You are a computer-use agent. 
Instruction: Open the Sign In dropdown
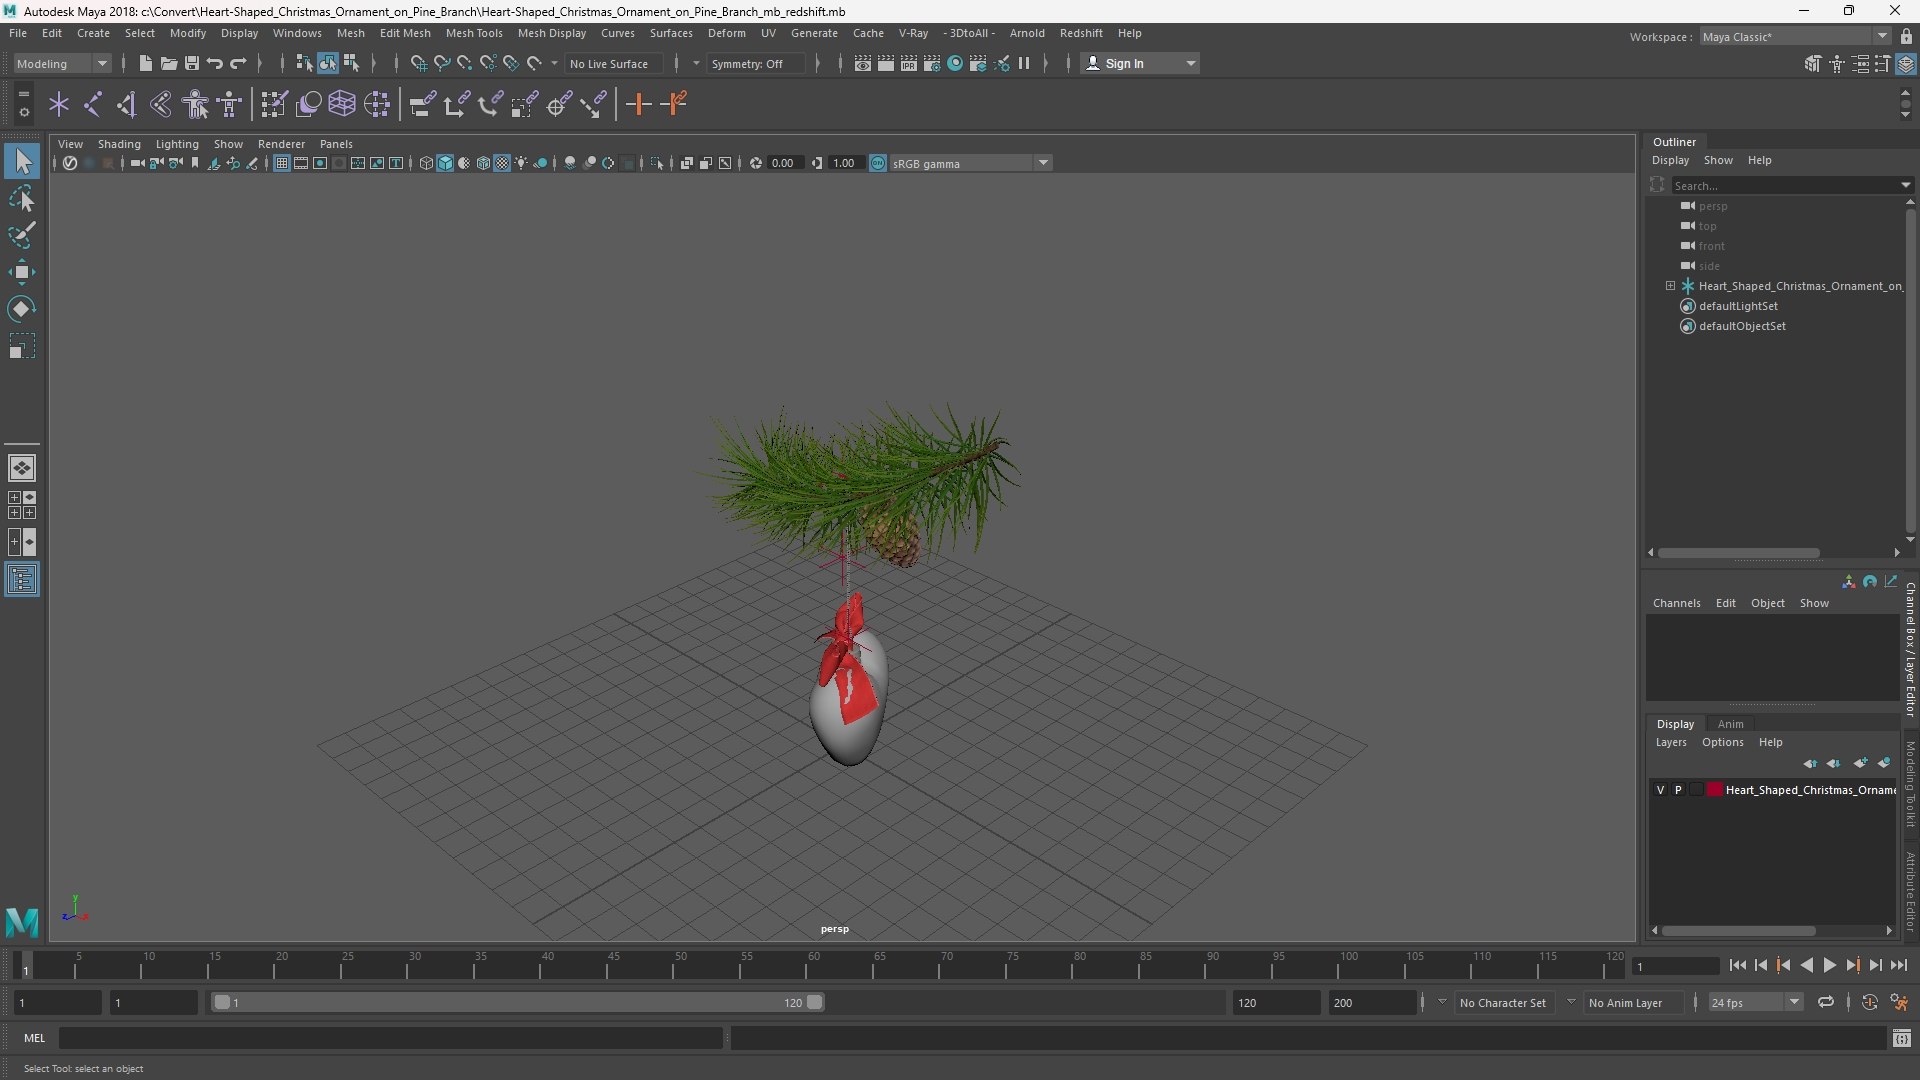coord(1141,63)
